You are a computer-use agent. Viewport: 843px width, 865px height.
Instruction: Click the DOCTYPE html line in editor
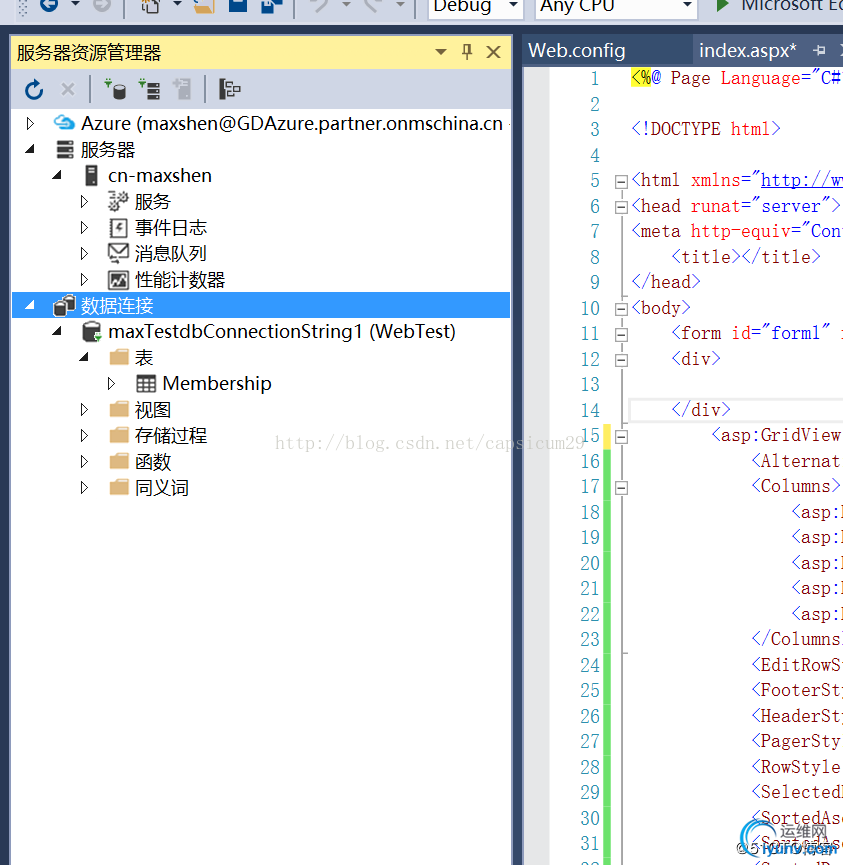click(x=706, y=129)
